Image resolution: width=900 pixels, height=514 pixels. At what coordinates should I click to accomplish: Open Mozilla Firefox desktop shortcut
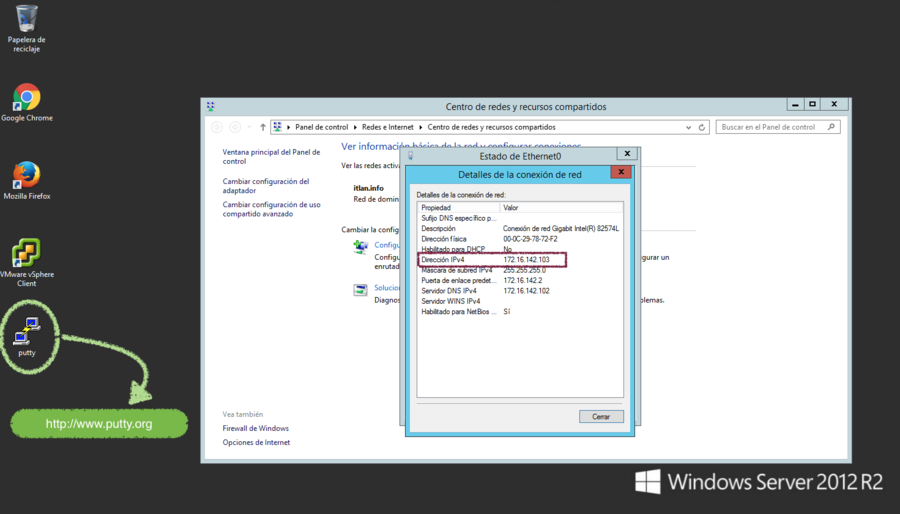point(27,176)
